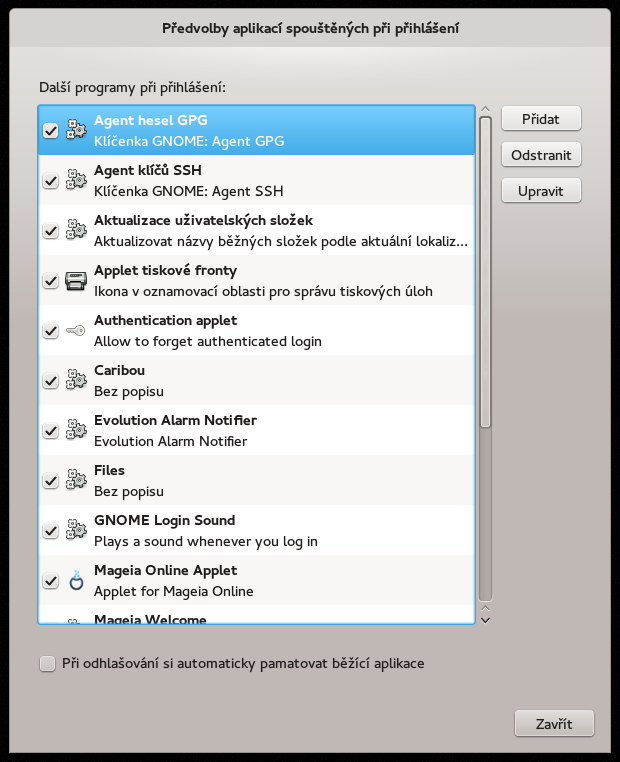Click the vertical scrollbar handle of program list
Screen dimensions: 620x762
pos(485,270)
